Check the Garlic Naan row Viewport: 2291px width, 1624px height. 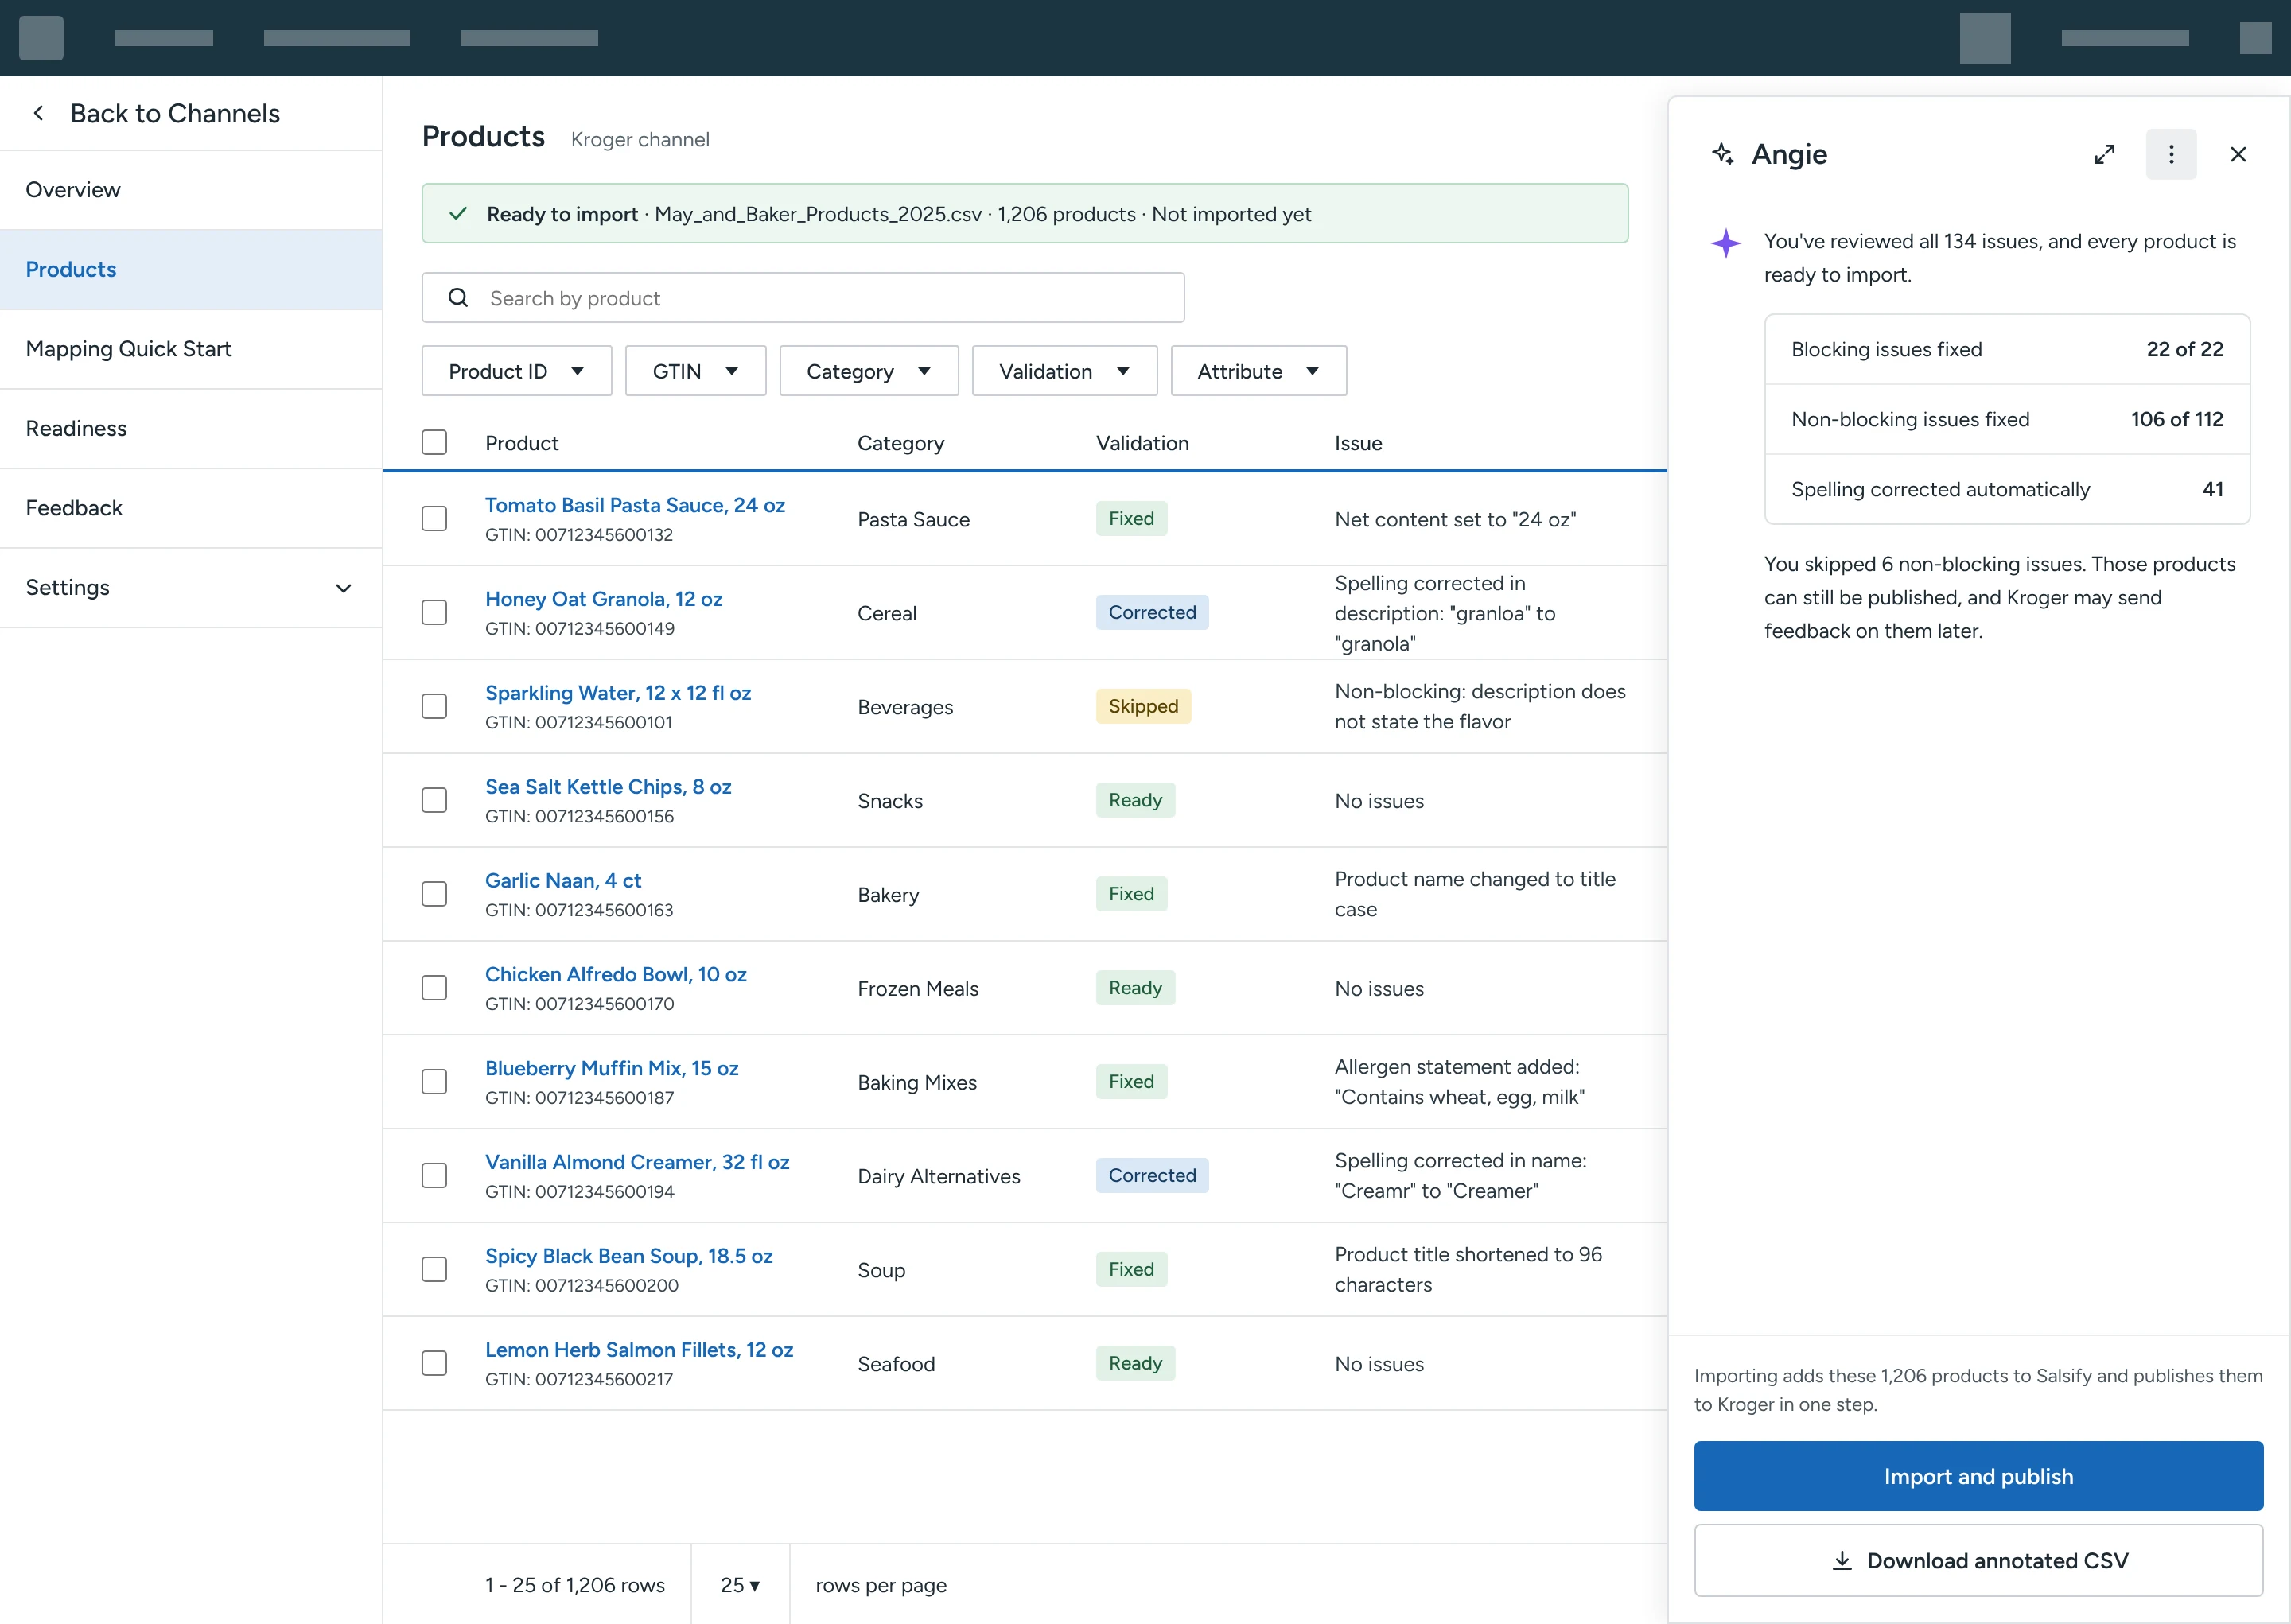click(x=434, y=894)
